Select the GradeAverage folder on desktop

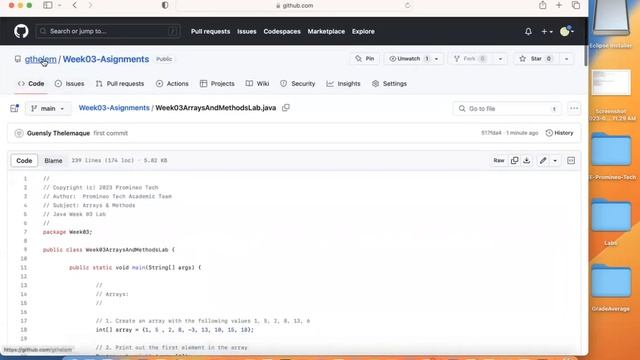tap(611, 288)
